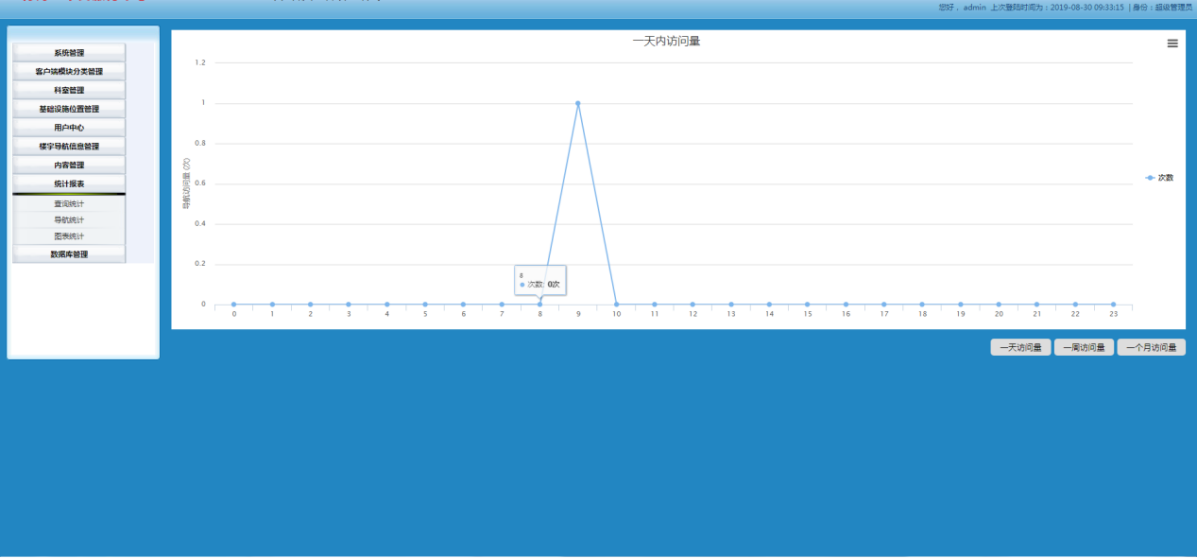Click the data point at hour 0

[234, 304]
